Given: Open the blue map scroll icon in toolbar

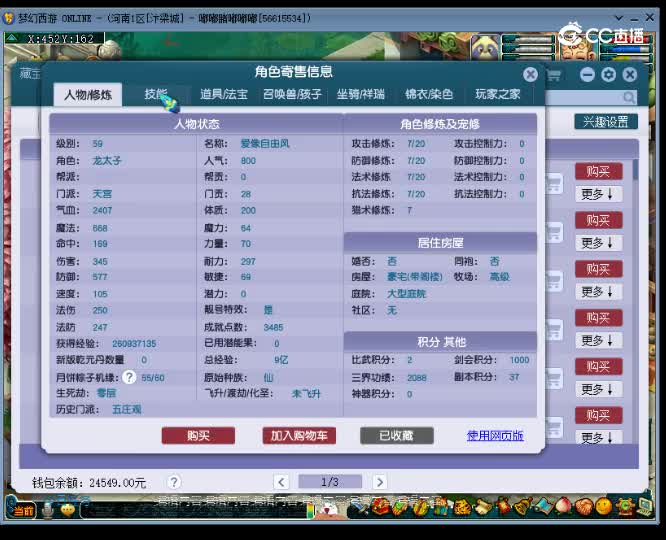Looking at the screenshot, I should click(x=543, y=506).
